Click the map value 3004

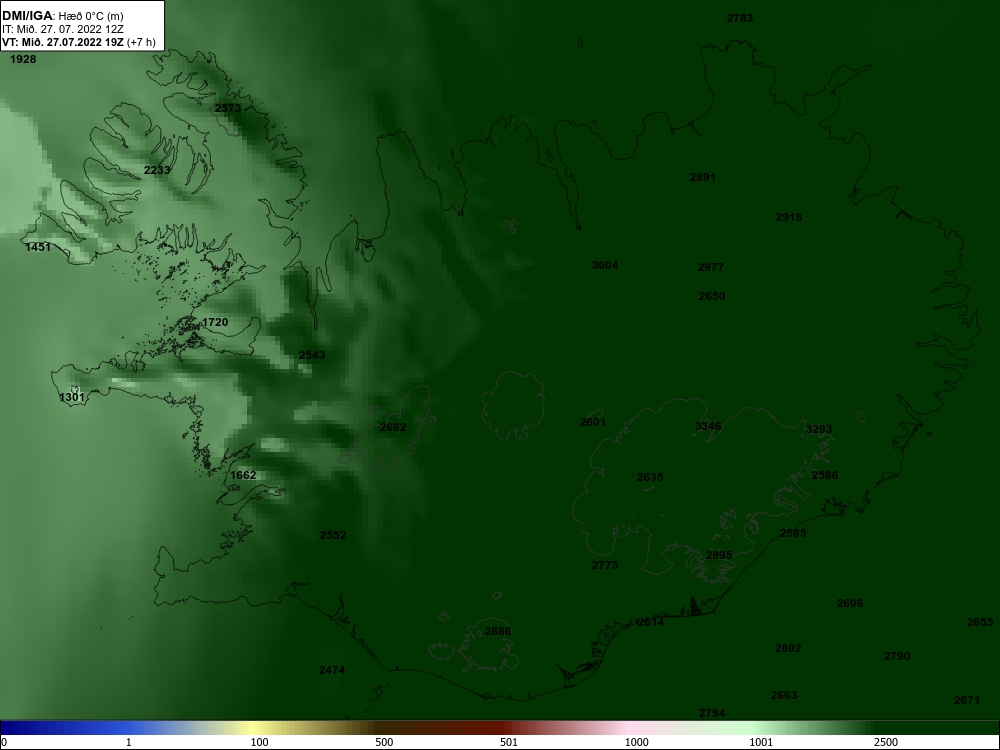[605, 265]
